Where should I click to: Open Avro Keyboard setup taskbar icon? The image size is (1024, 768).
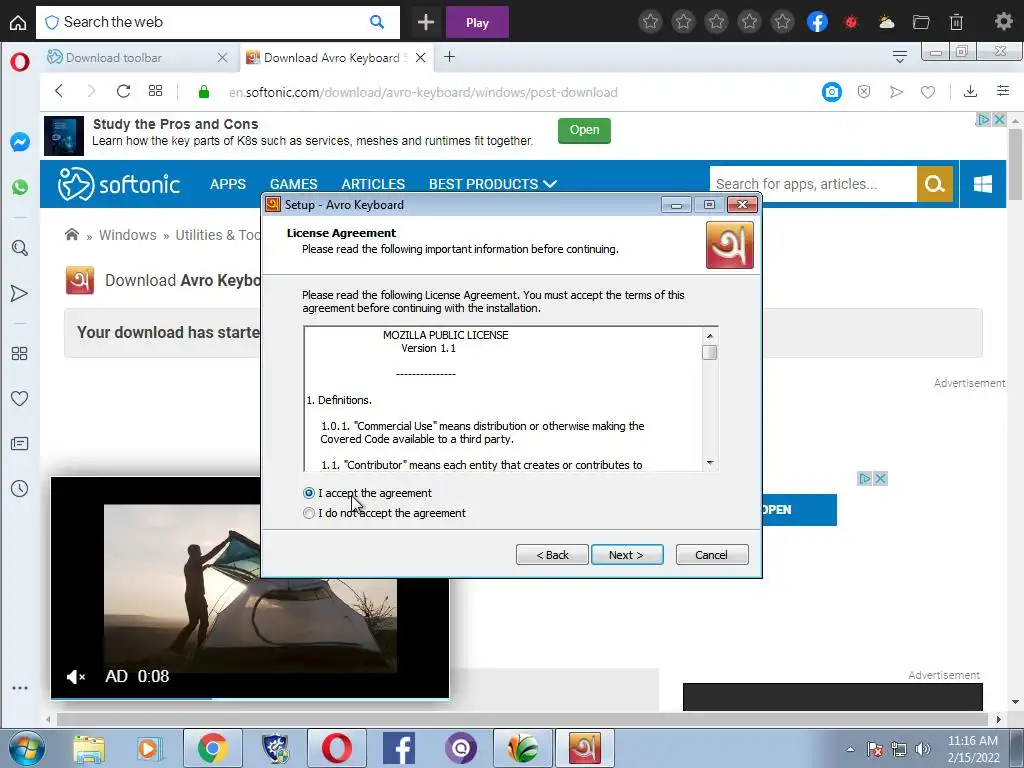click(x=584, y=748)
